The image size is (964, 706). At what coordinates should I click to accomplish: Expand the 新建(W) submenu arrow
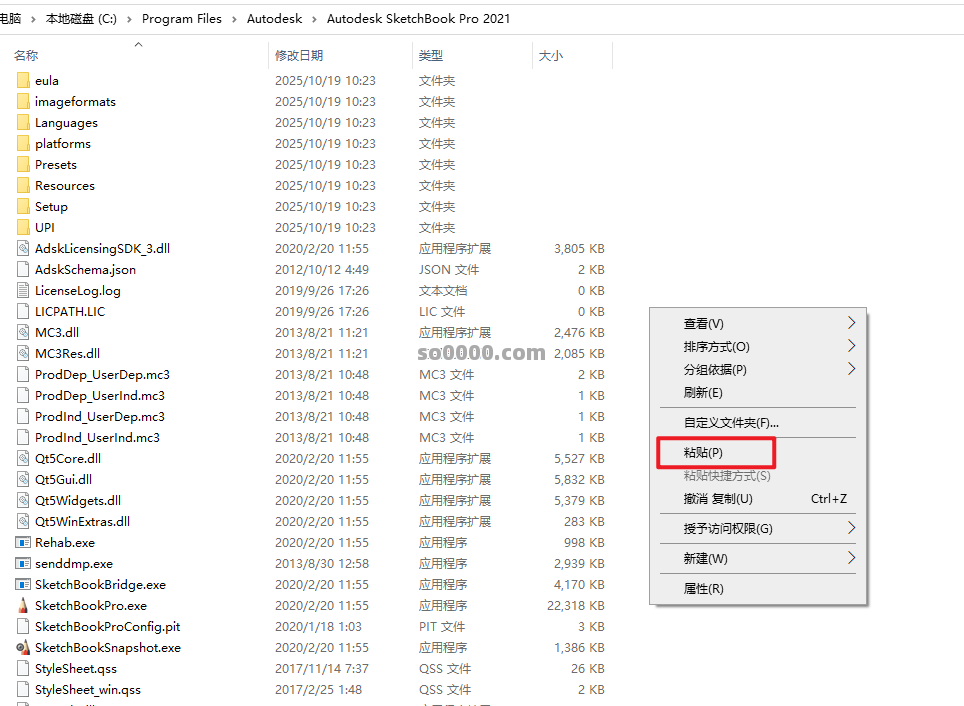(x=851, y=558)
